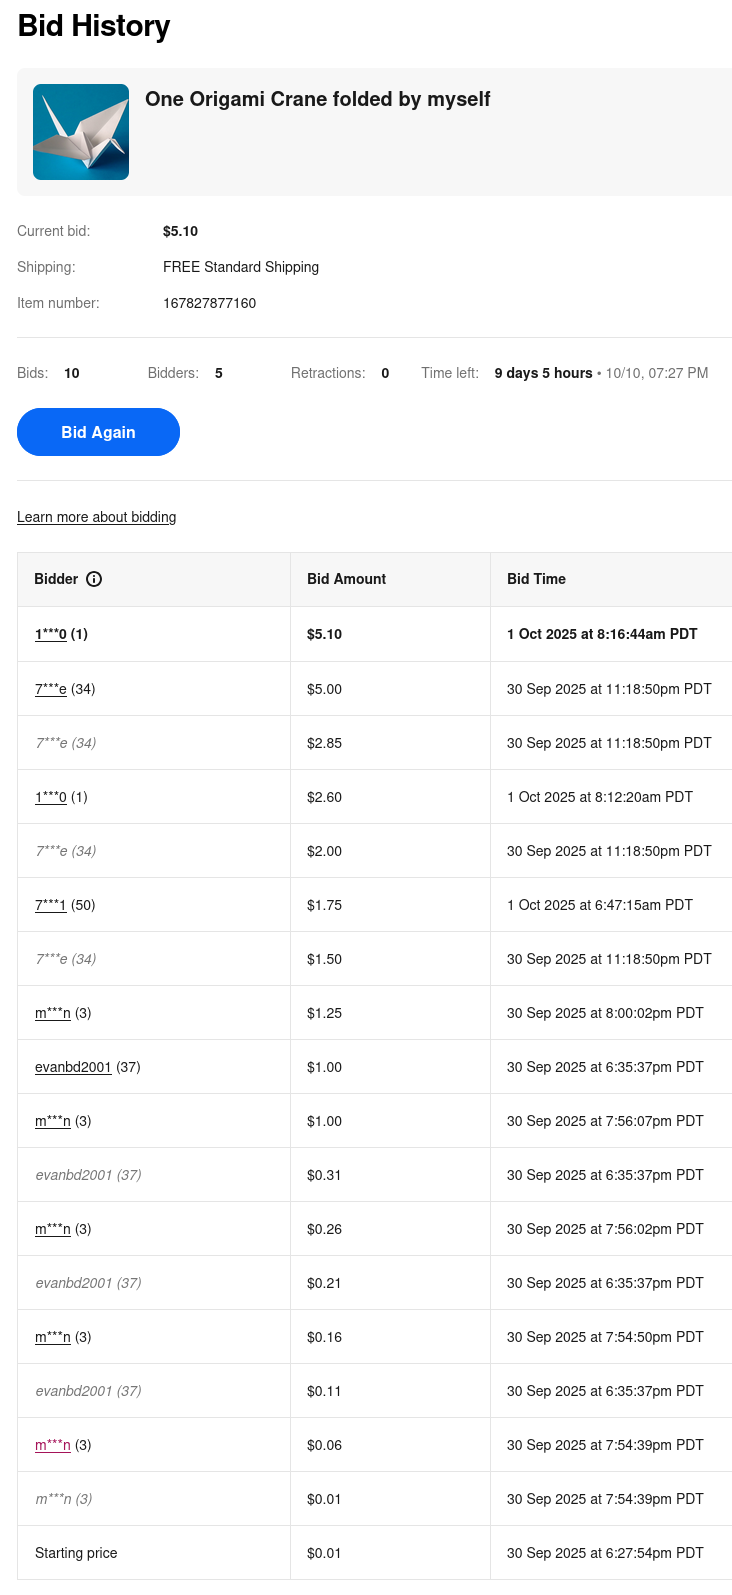The width and height of the screenshot is (732, 1595).
Task: Open m***n bidder link for $0.26 bid
Action: (53, 1229)
